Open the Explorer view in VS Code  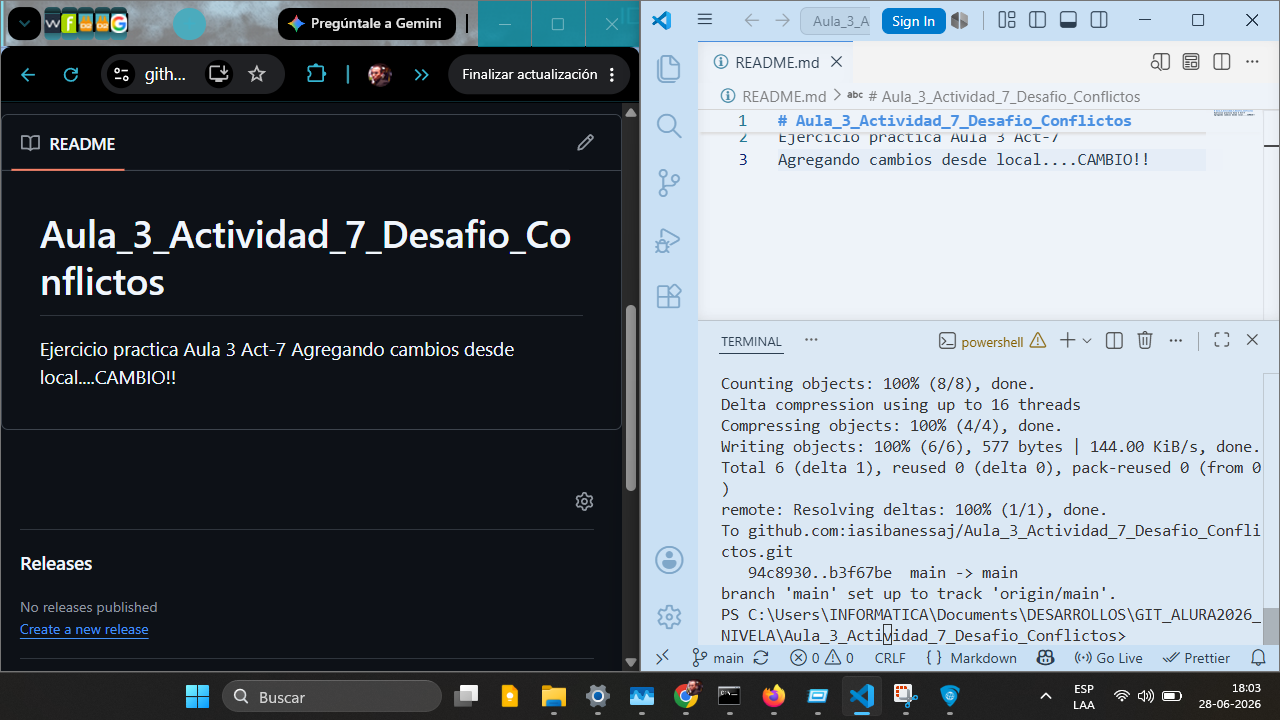(x=668, y=68)
